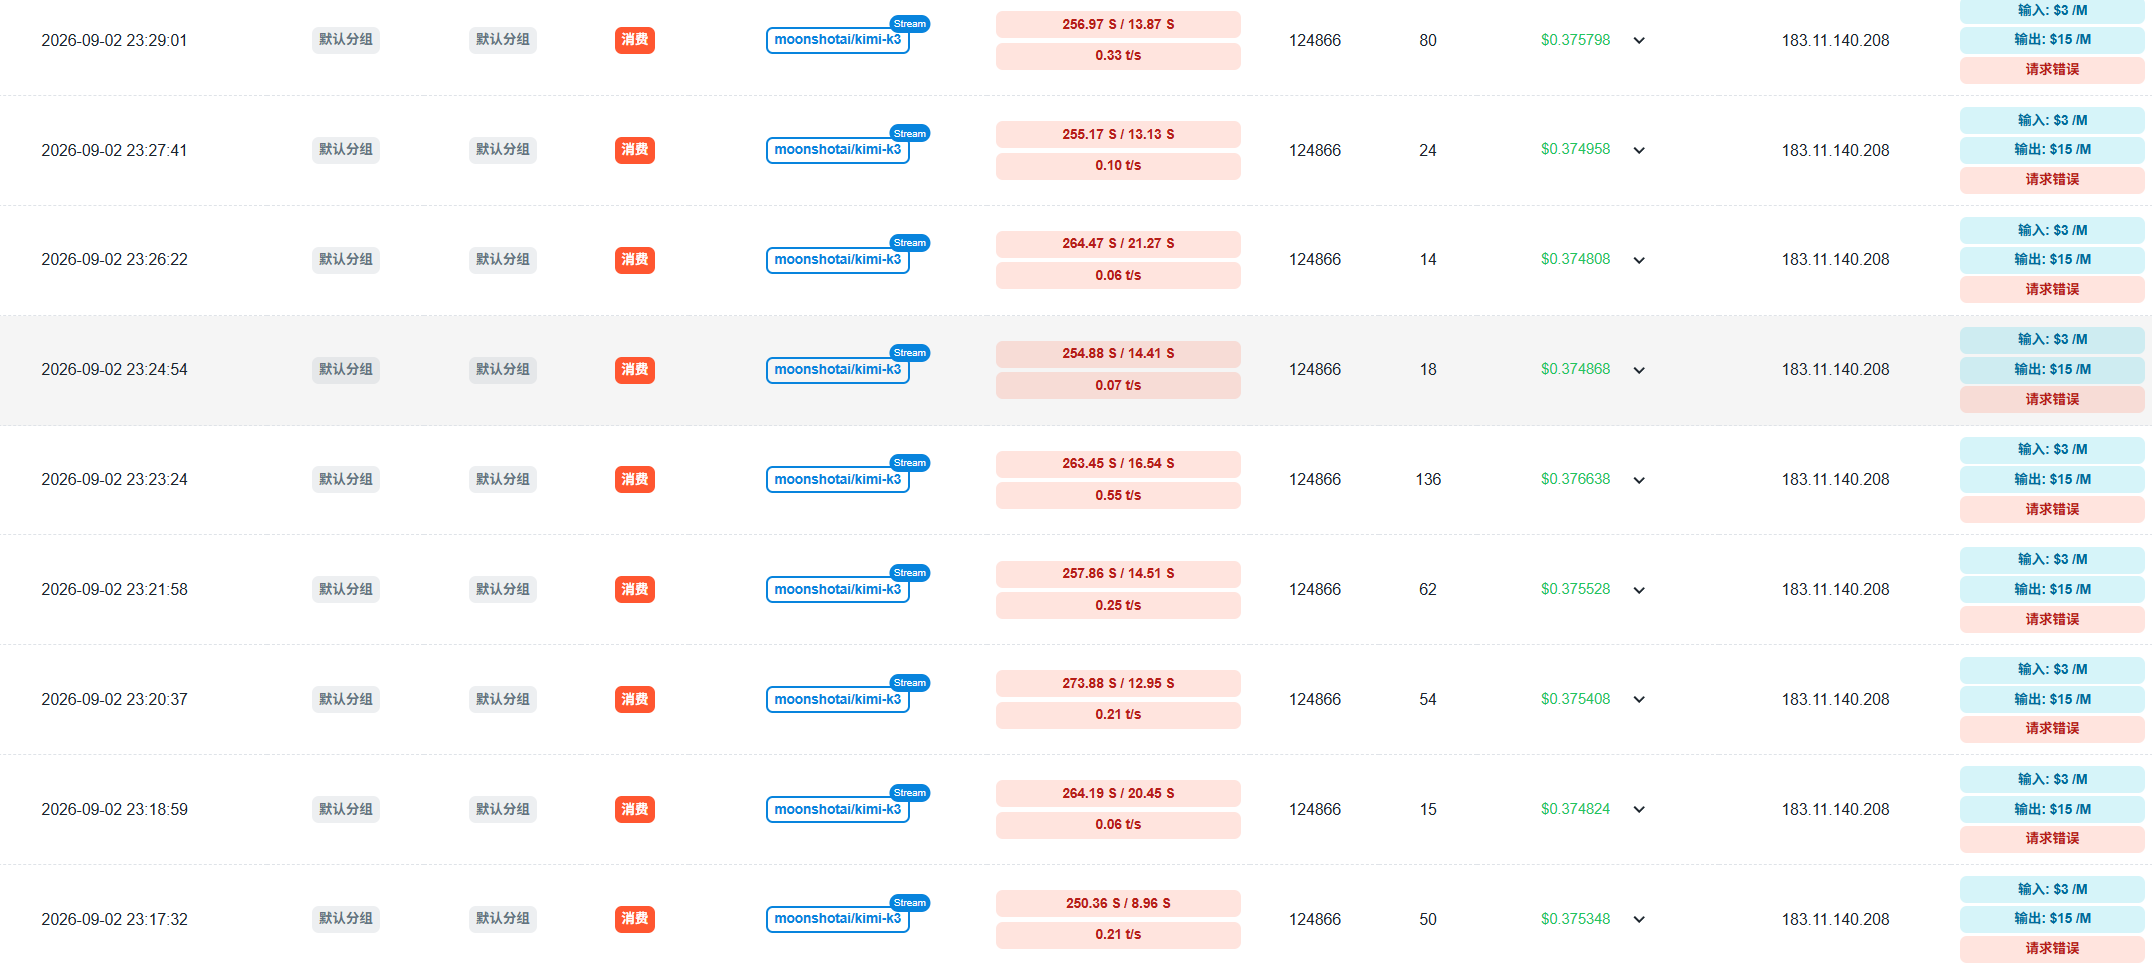Click the 273.88 S / 12.95 S timing tag

(1118, 683)
